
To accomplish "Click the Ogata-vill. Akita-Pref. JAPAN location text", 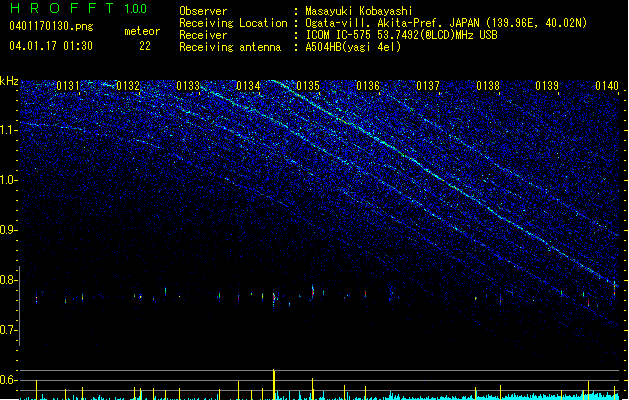I will pyautogui.click(x=446, y=23).
